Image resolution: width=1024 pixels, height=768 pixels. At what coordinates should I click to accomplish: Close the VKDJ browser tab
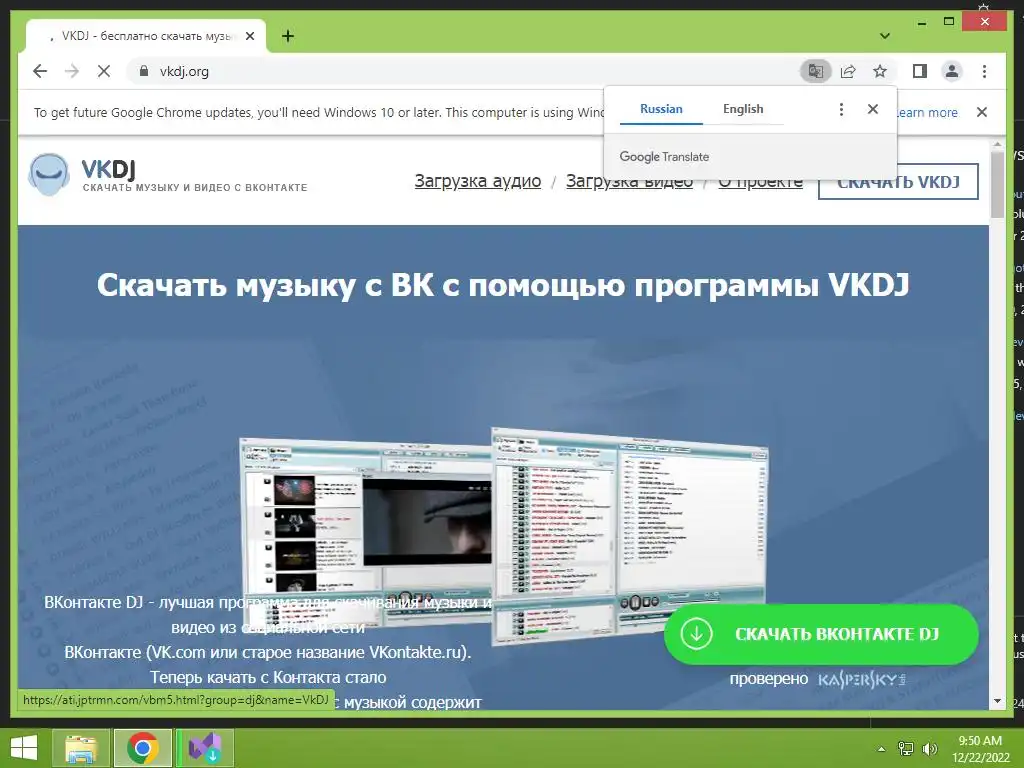250,36
